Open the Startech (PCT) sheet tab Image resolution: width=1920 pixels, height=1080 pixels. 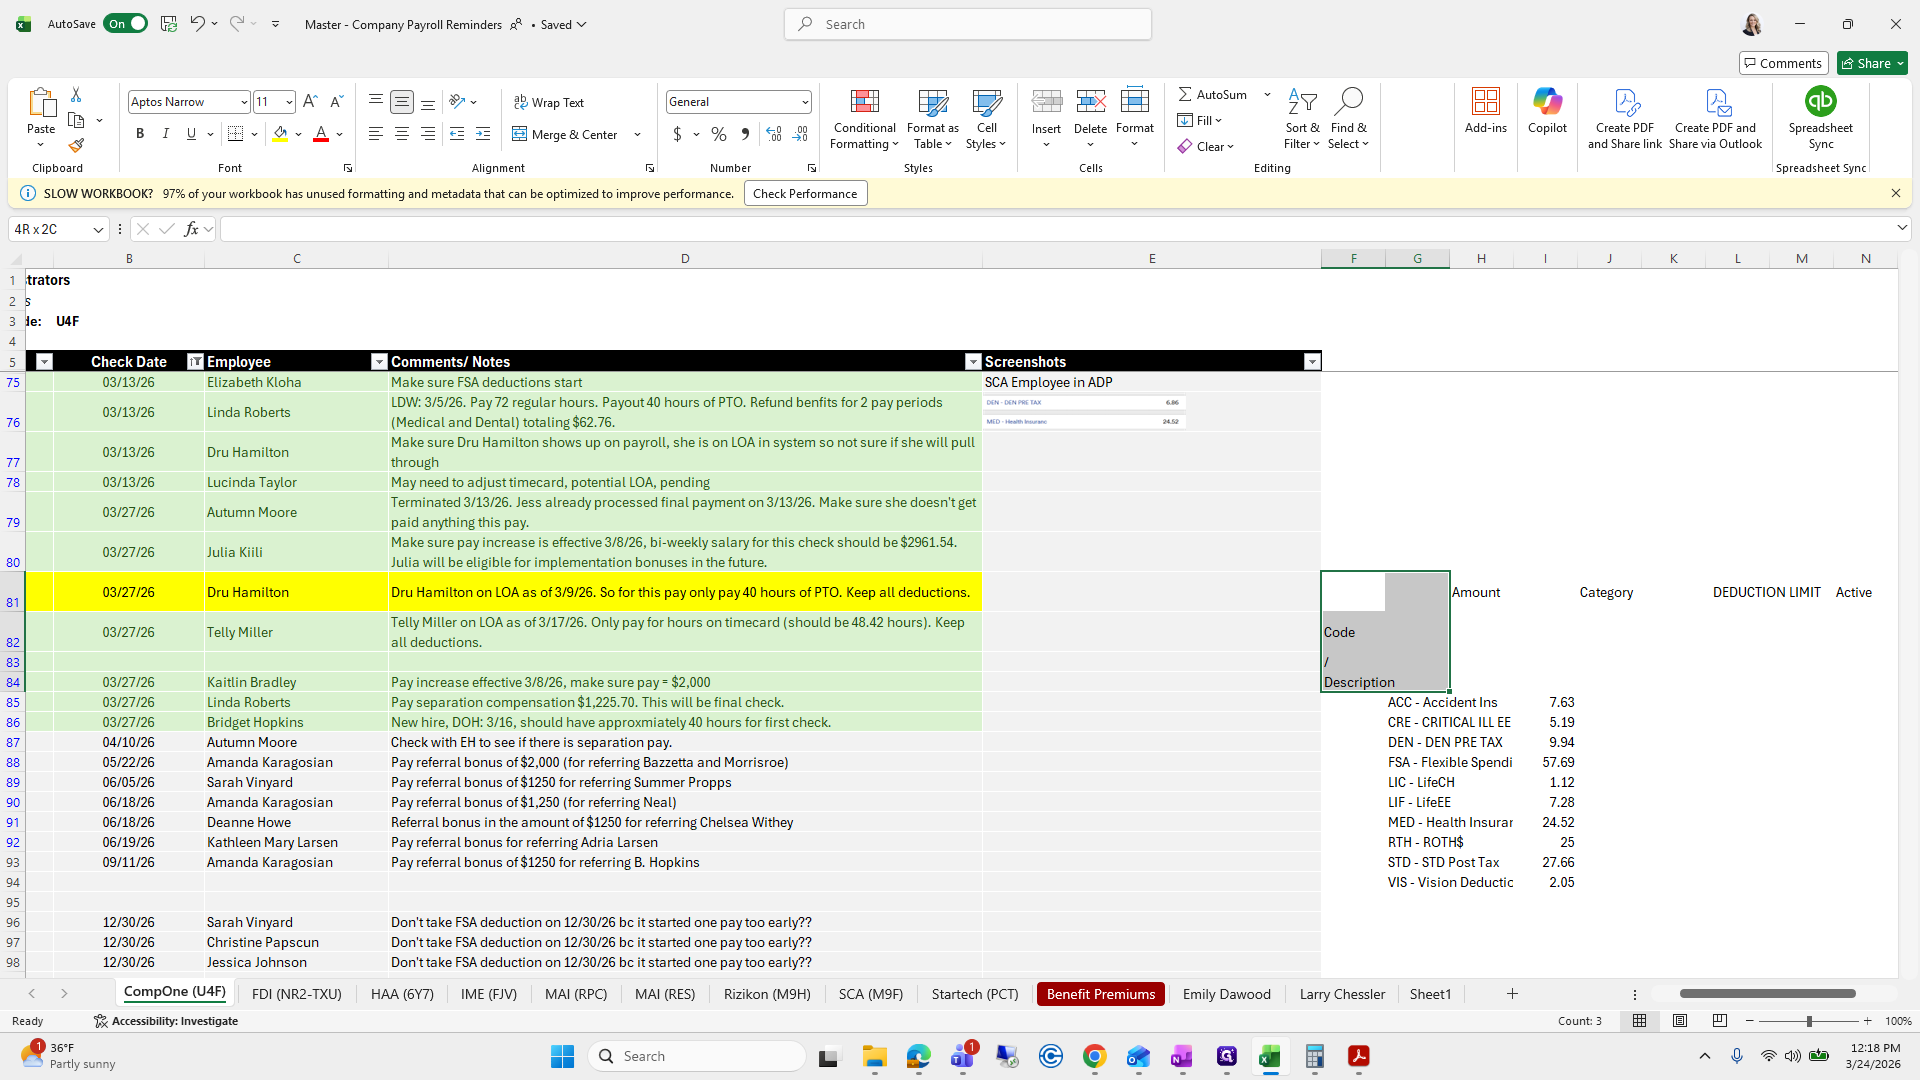974,994
